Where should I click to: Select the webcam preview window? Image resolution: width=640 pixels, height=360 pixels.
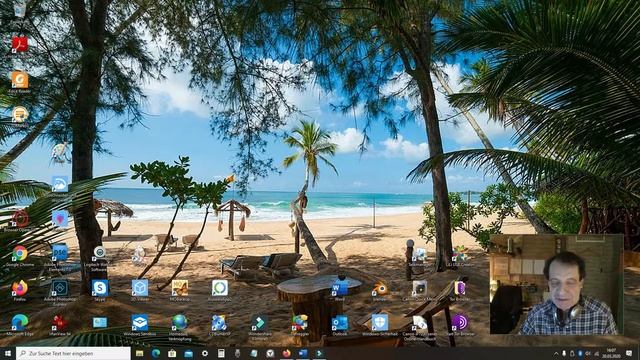(556, 284)
